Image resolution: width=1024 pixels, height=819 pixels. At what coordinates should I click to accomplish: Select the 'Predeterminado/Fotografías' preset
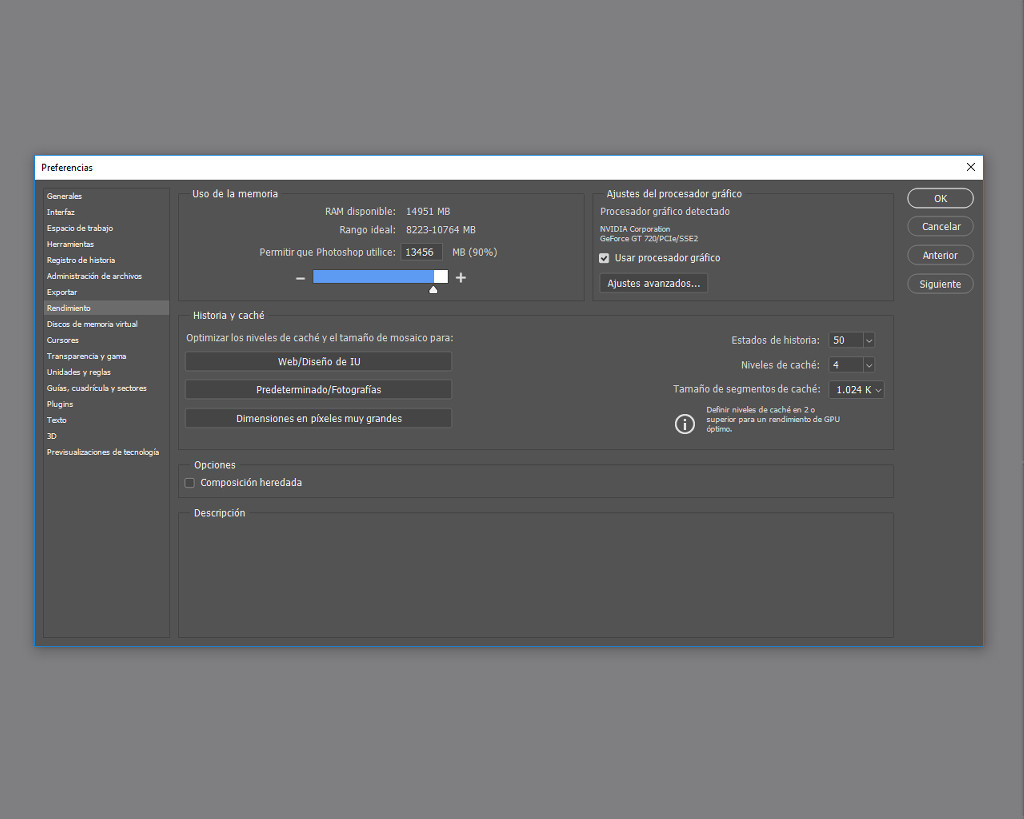[318, 389]
